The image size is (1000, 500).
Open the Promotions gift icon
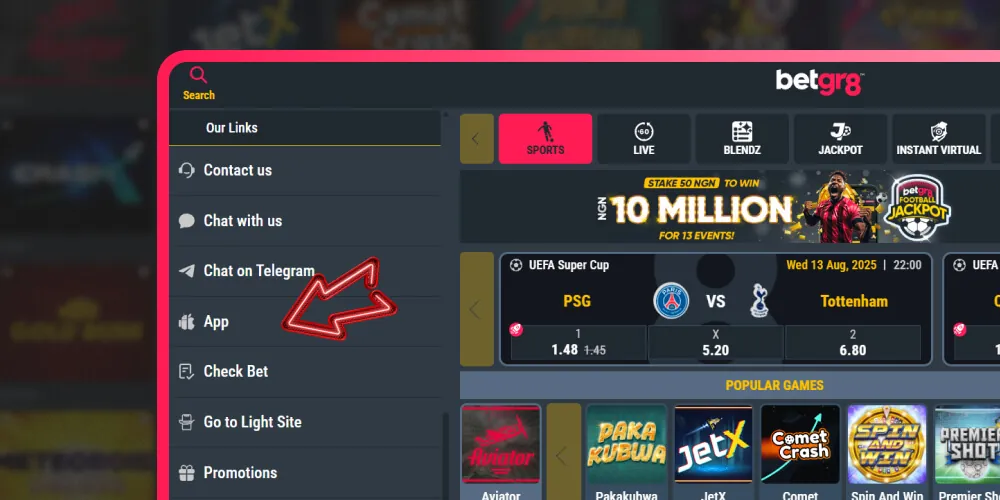pyautogui.click(x=186, y=473)
